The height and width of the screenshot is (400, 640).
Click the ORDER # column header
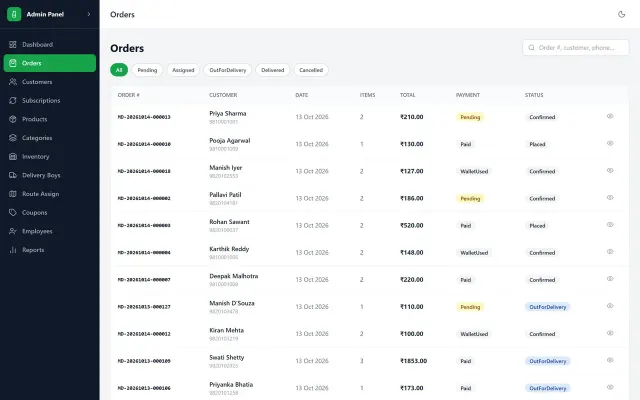click(x=129, y=95)
